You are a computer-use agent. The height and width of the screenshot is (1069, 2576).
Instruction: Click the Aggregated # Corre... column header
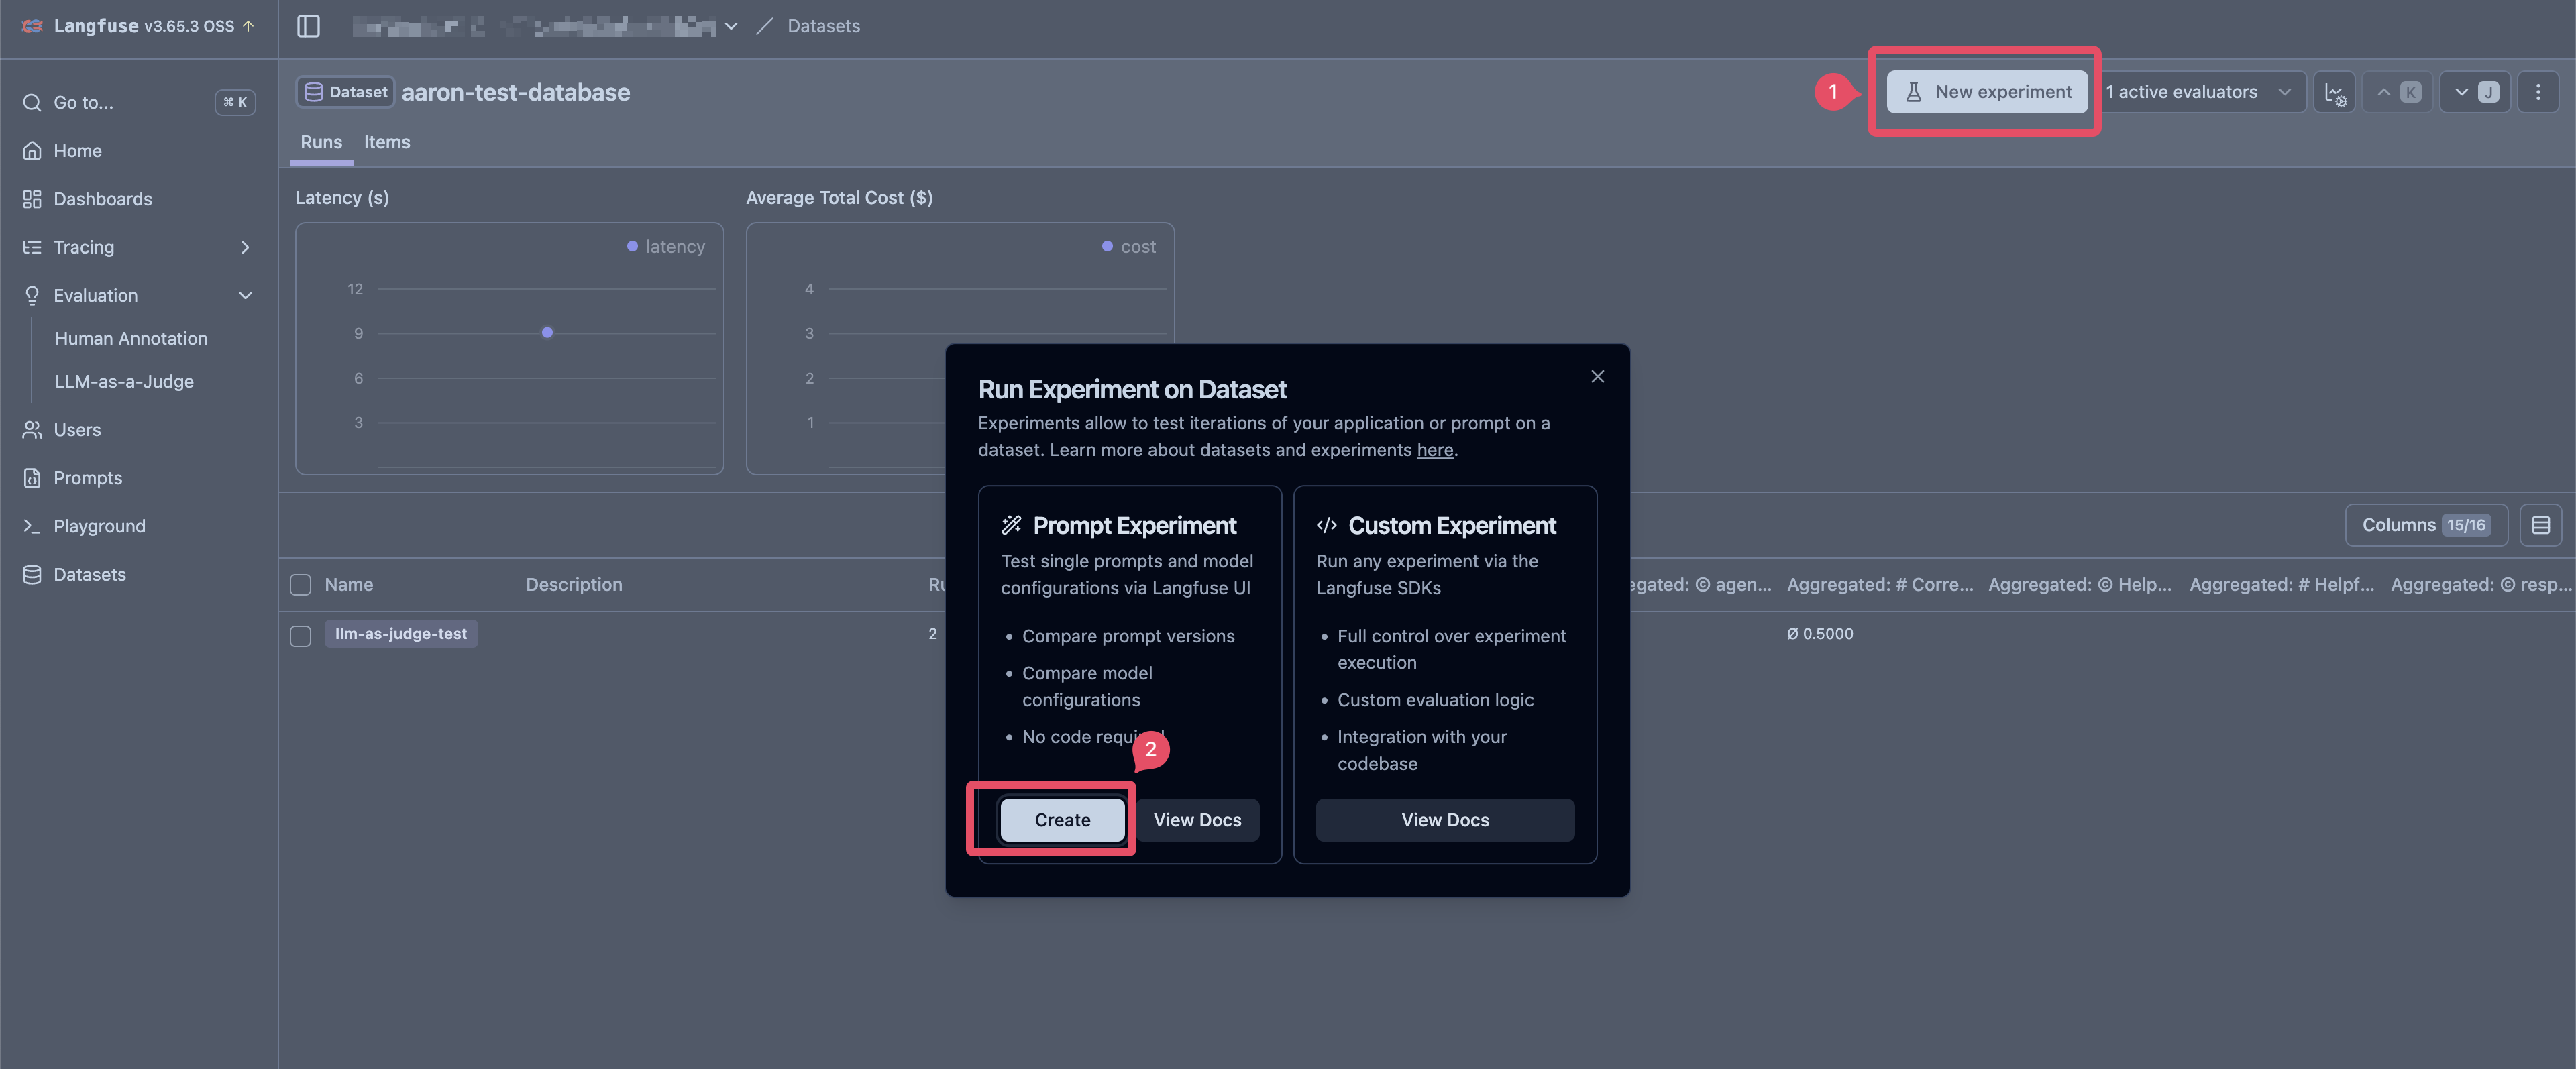tap(1880, 585)
